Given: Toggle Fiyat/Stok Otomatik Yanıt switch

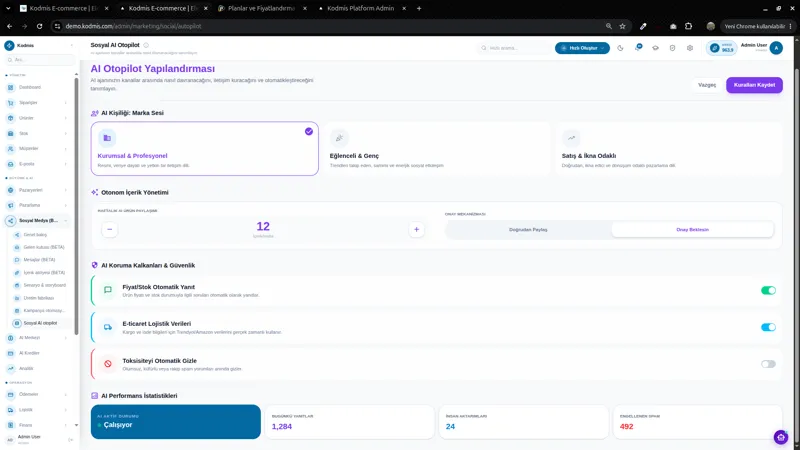Looking at the screenshot, I should pos(768,290).
